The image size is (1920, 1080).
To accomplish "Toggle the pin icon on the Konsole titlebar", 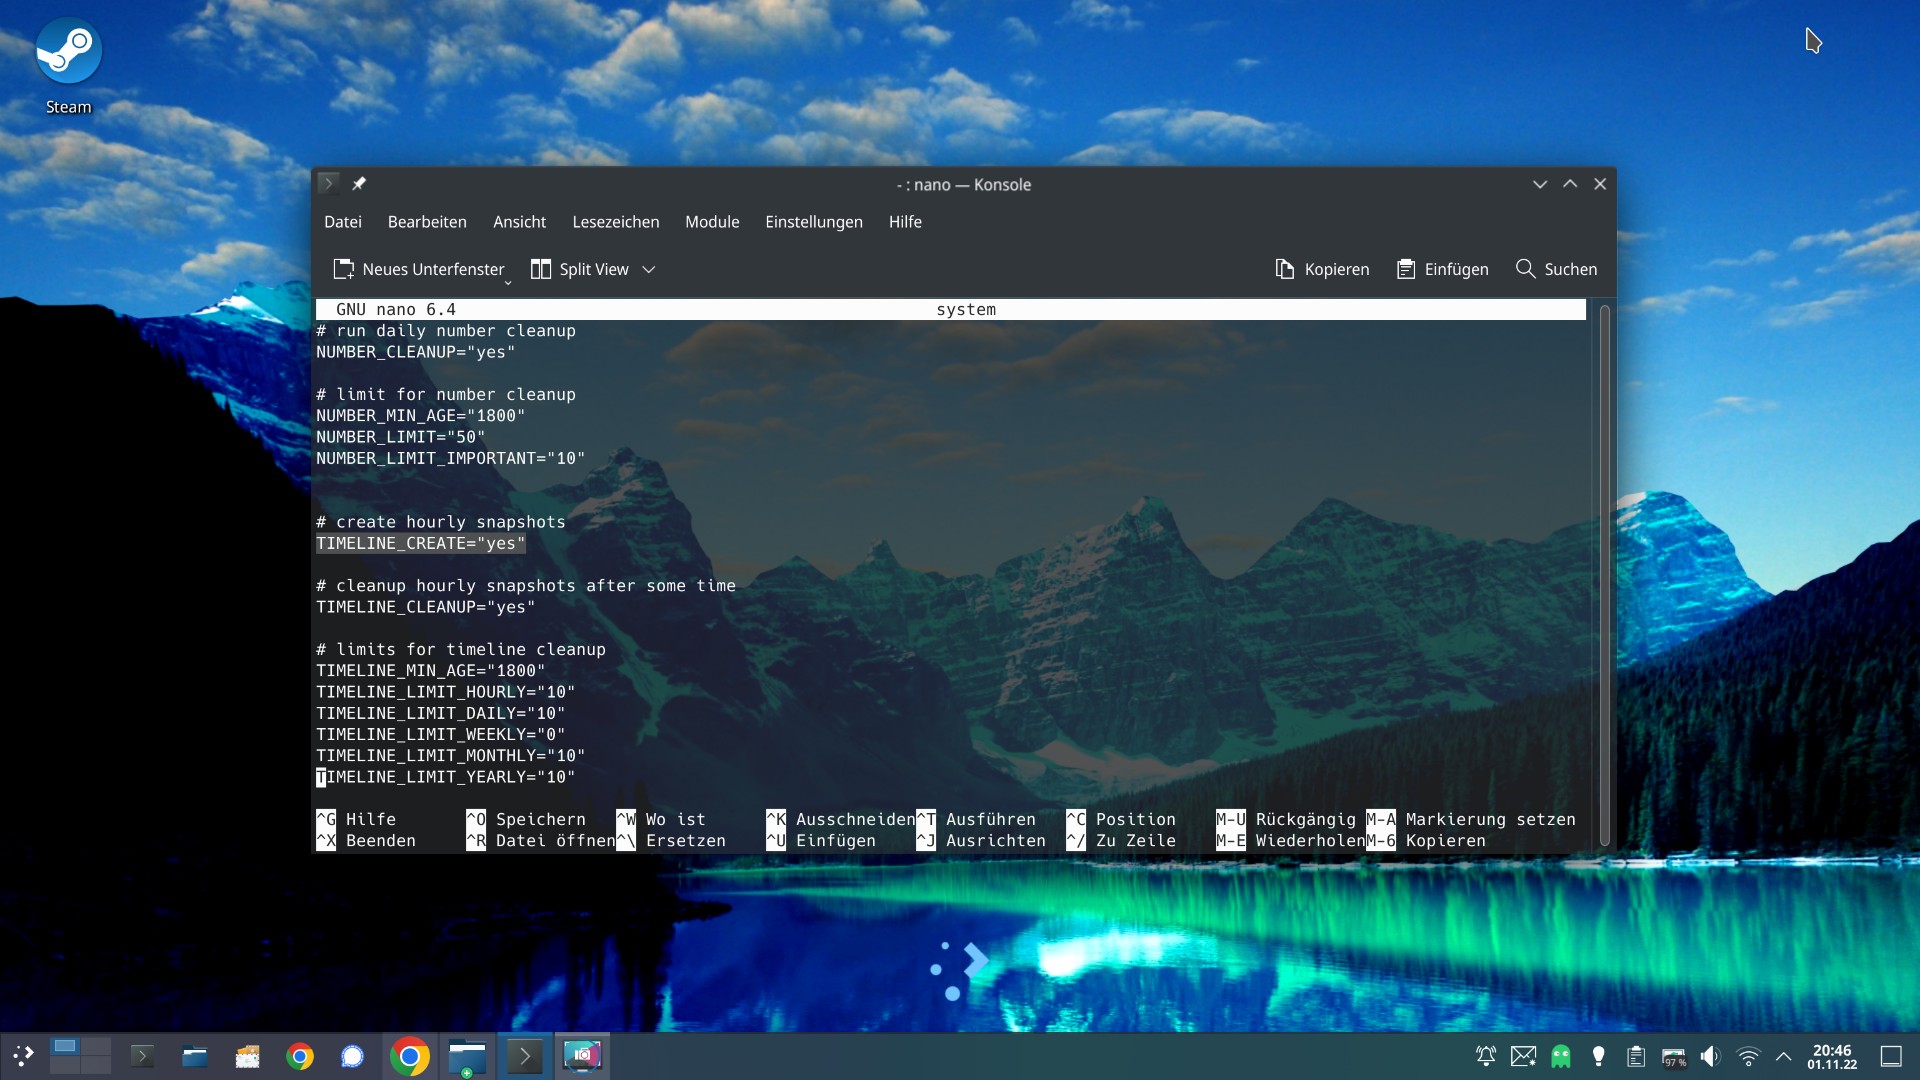I will (360, 184).
